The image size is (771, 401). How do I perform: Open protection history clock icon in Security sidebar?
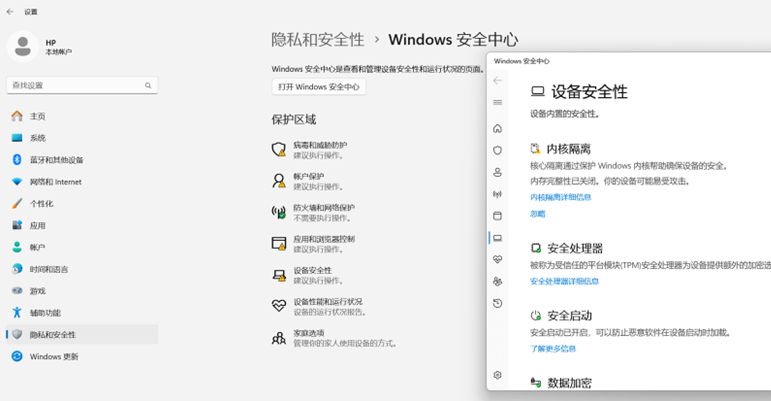pos(498,303)
